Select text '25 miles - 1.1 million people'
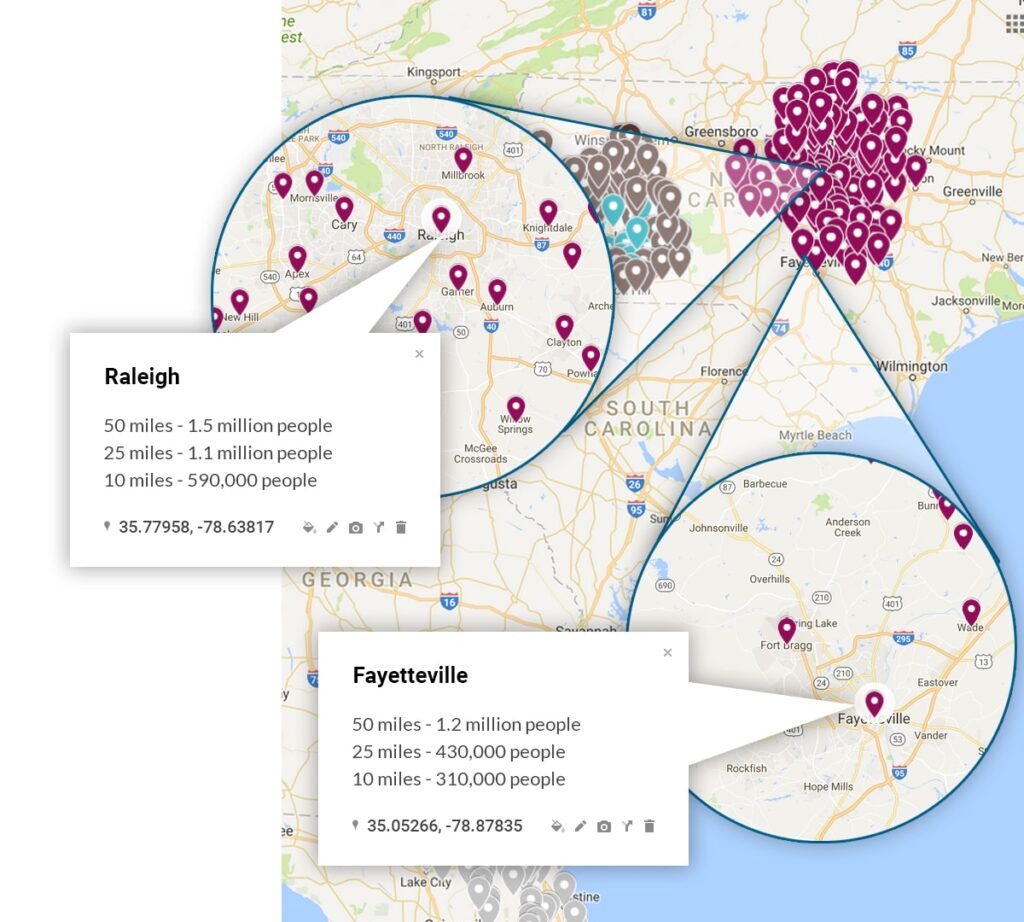This screenshot has width=1024, height=922. coord(218,453)
